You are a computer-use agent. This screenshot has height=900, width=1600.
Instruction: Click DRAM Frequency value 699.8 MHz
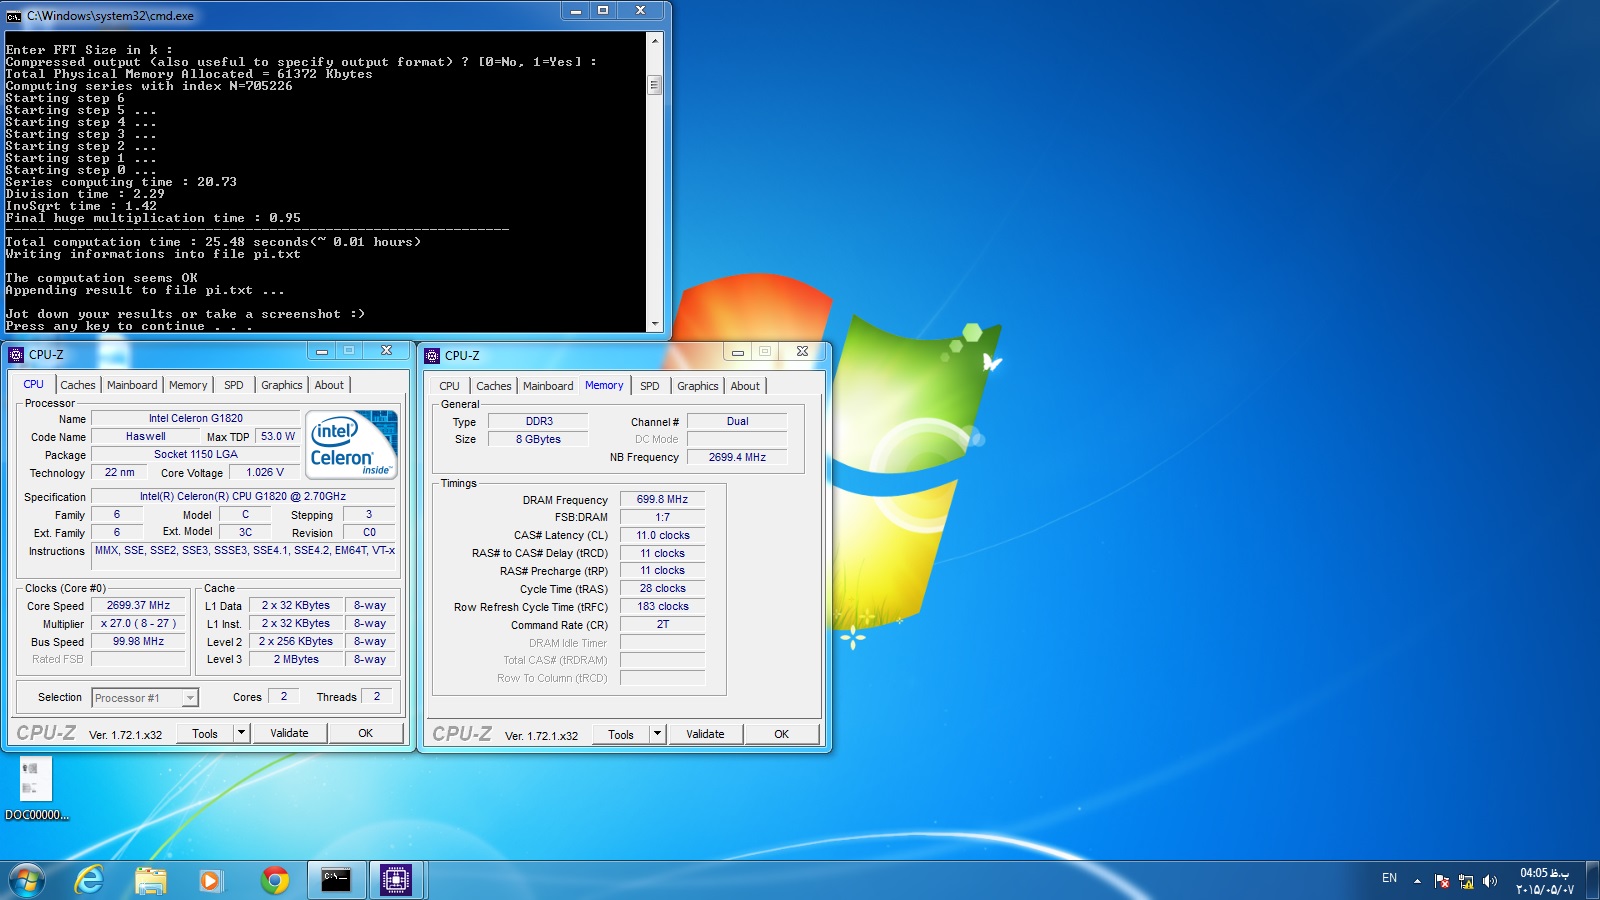(662, 499)
